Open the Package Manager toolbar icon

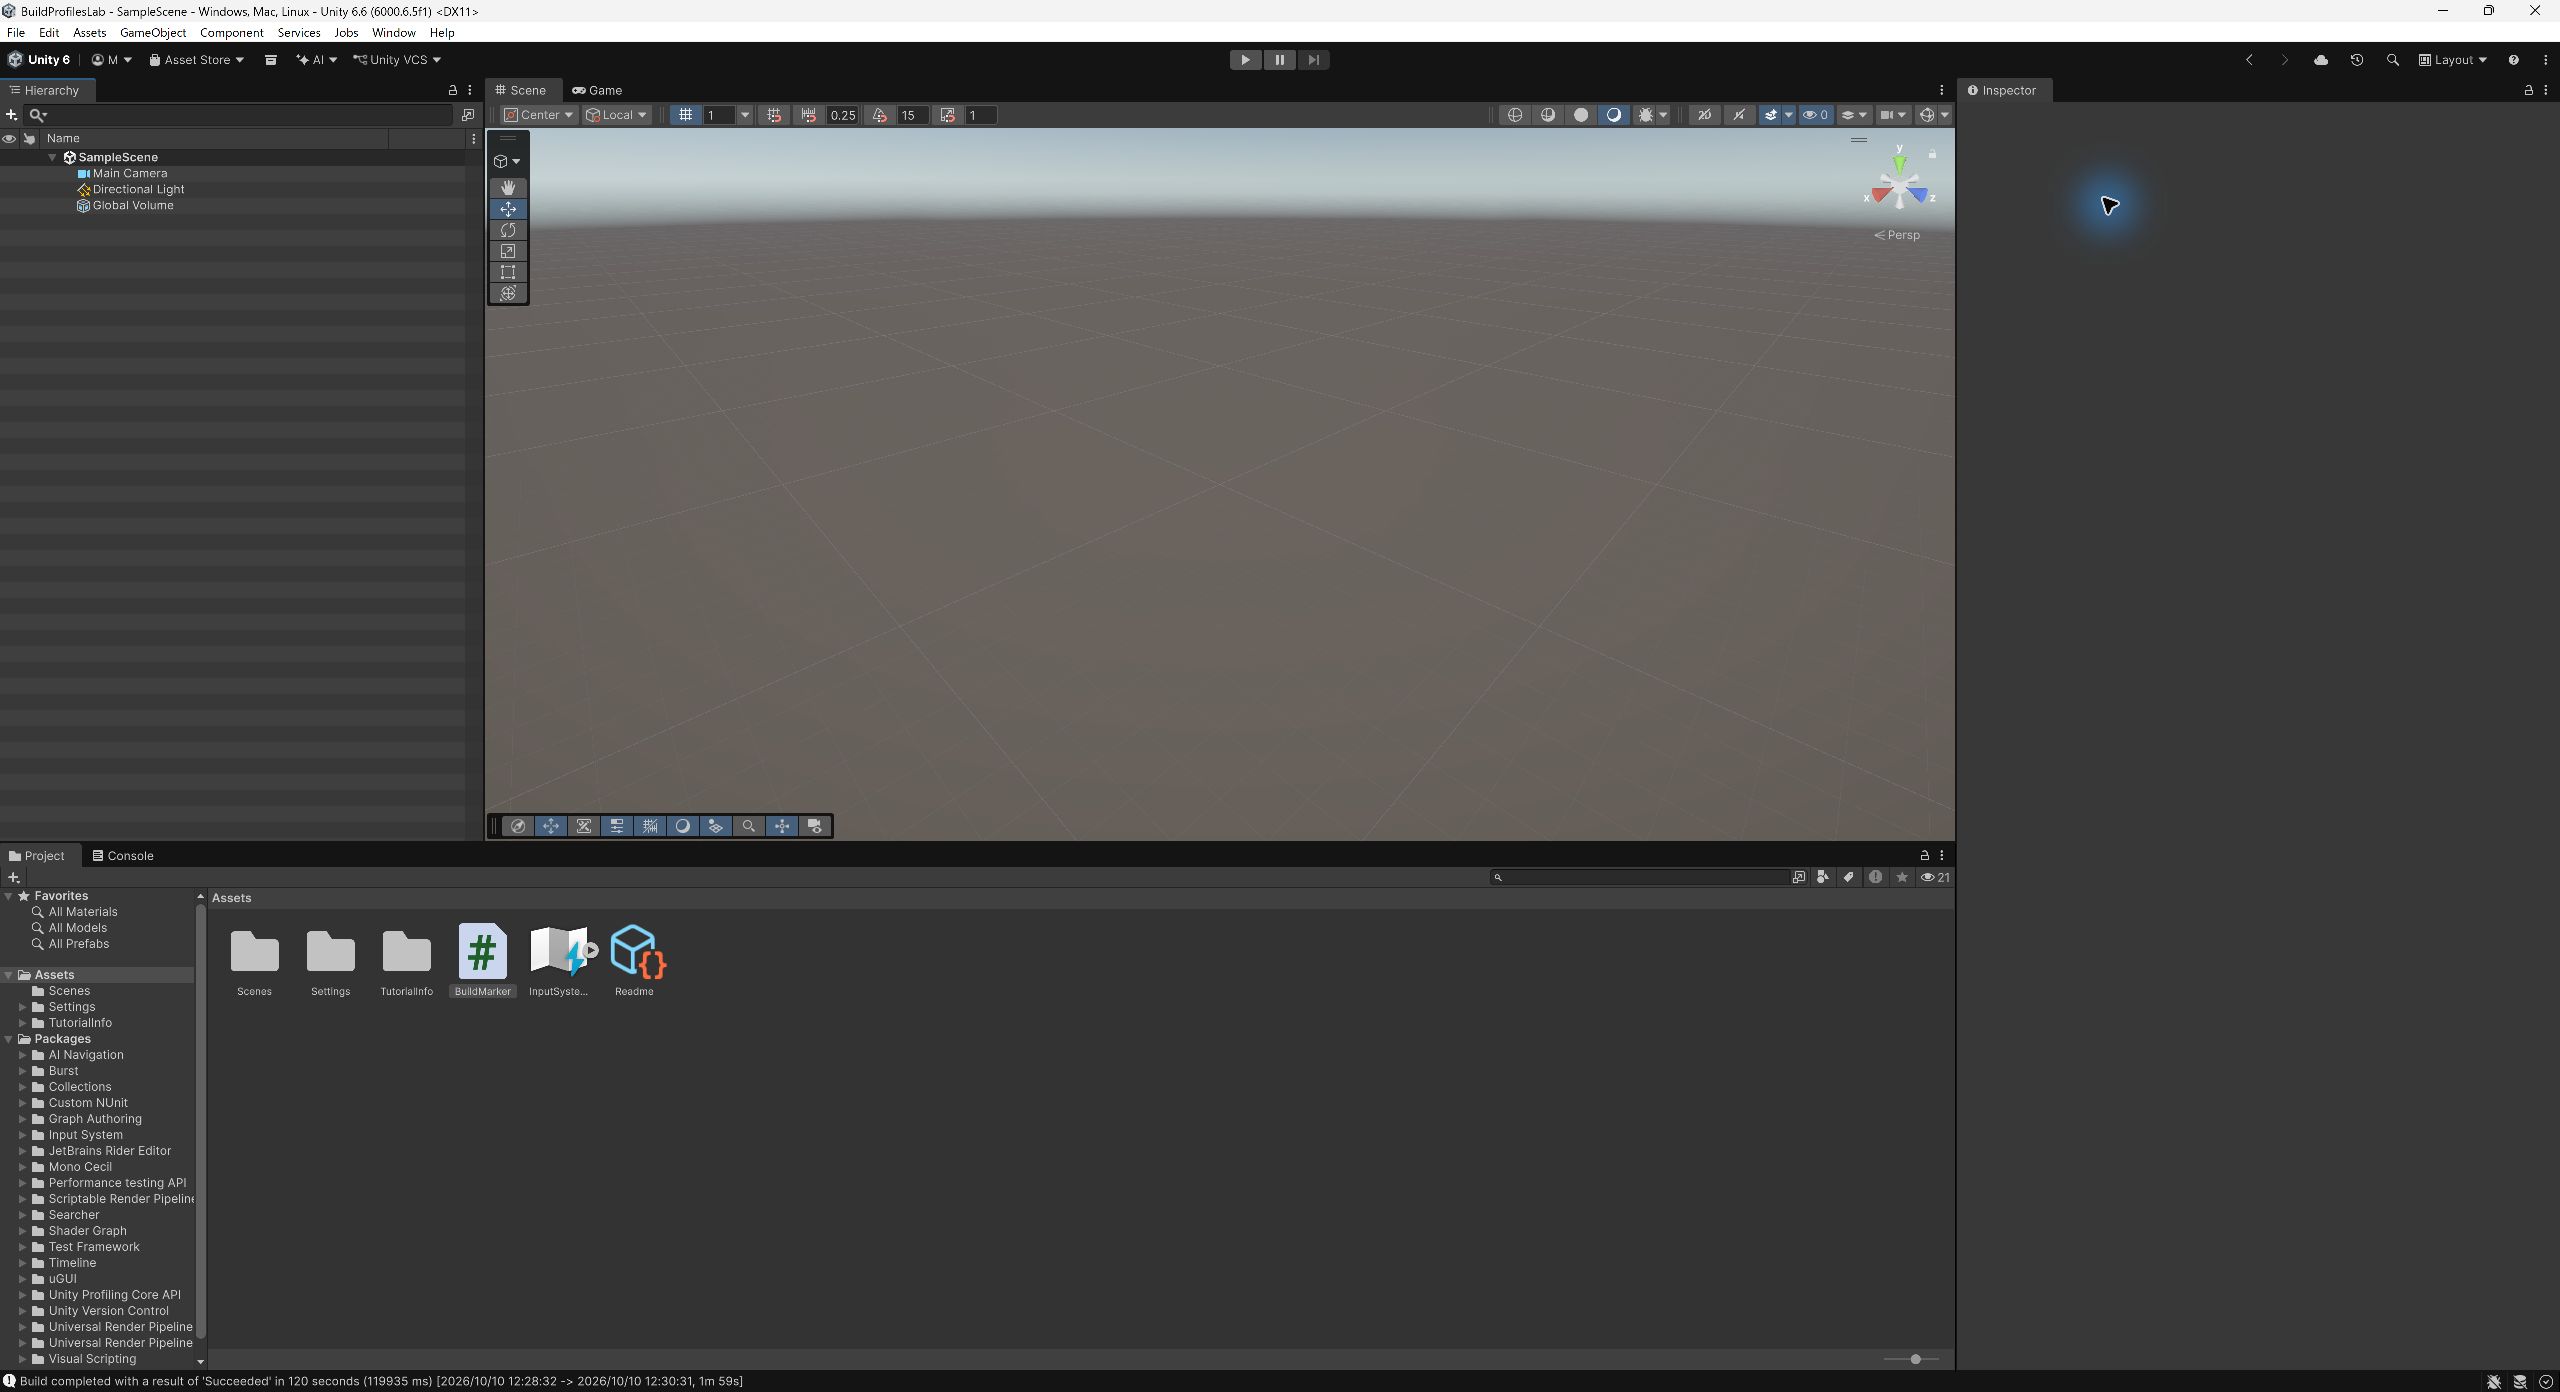[270, 60]
